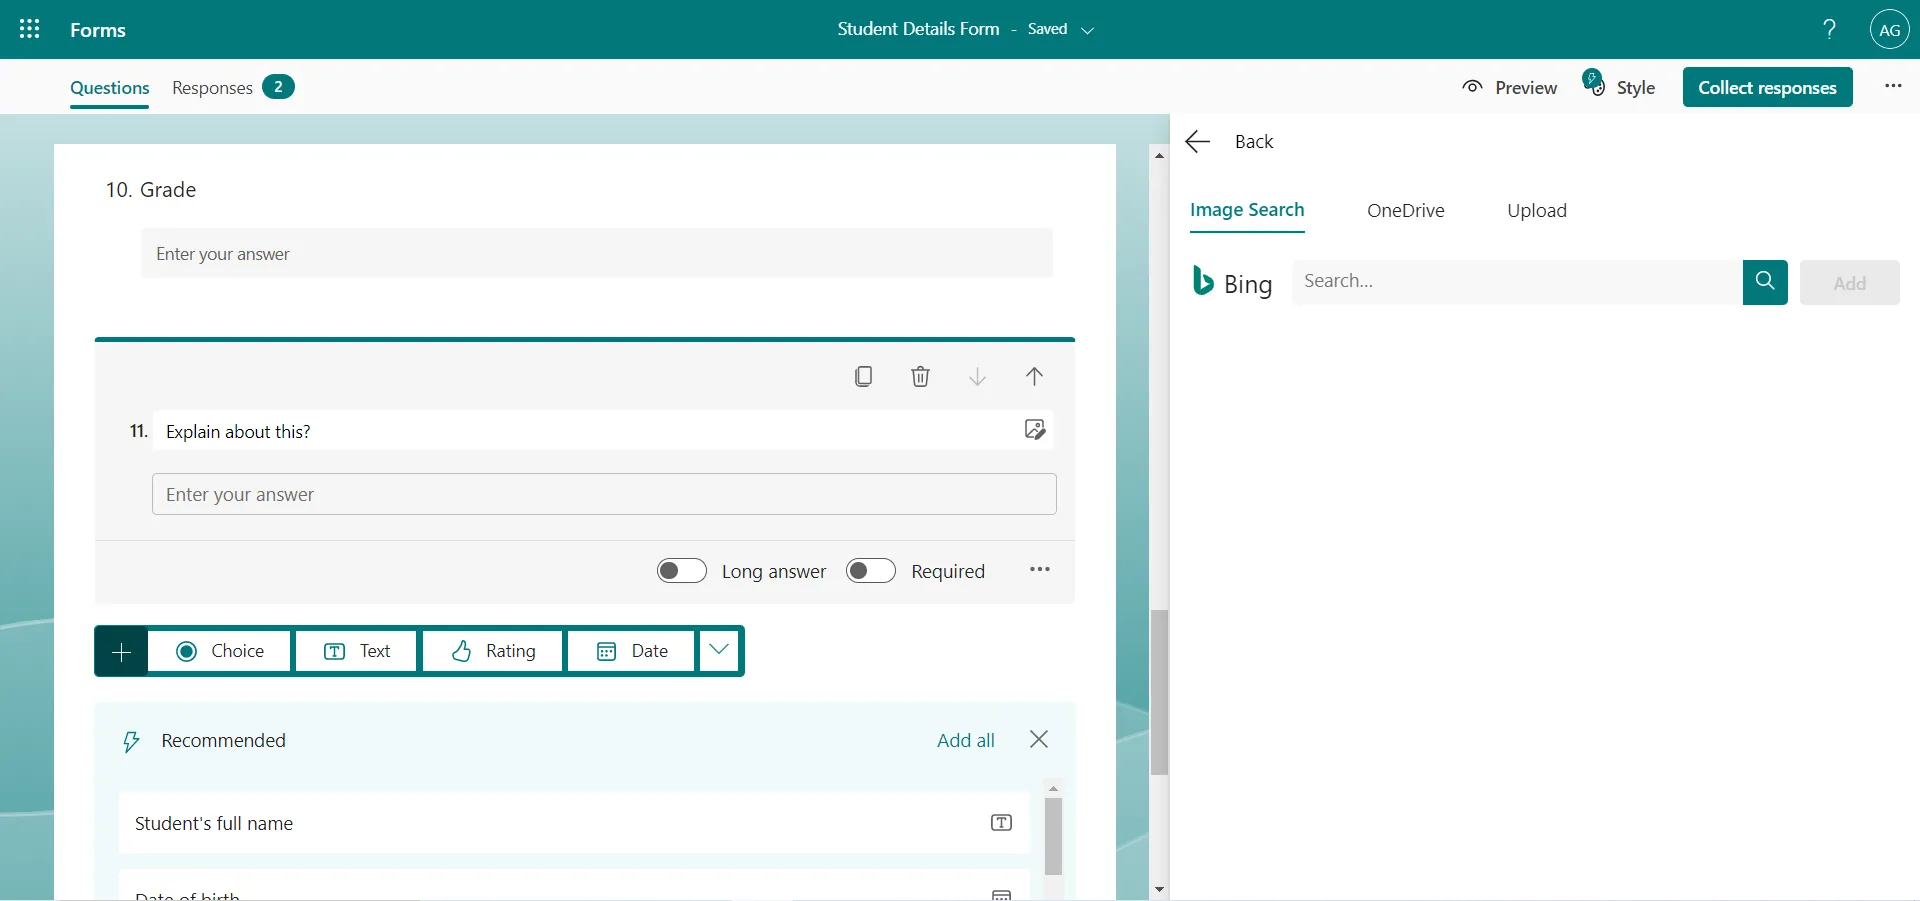Add a new Rating question
Screen dimensions: 1920x901
492,651
